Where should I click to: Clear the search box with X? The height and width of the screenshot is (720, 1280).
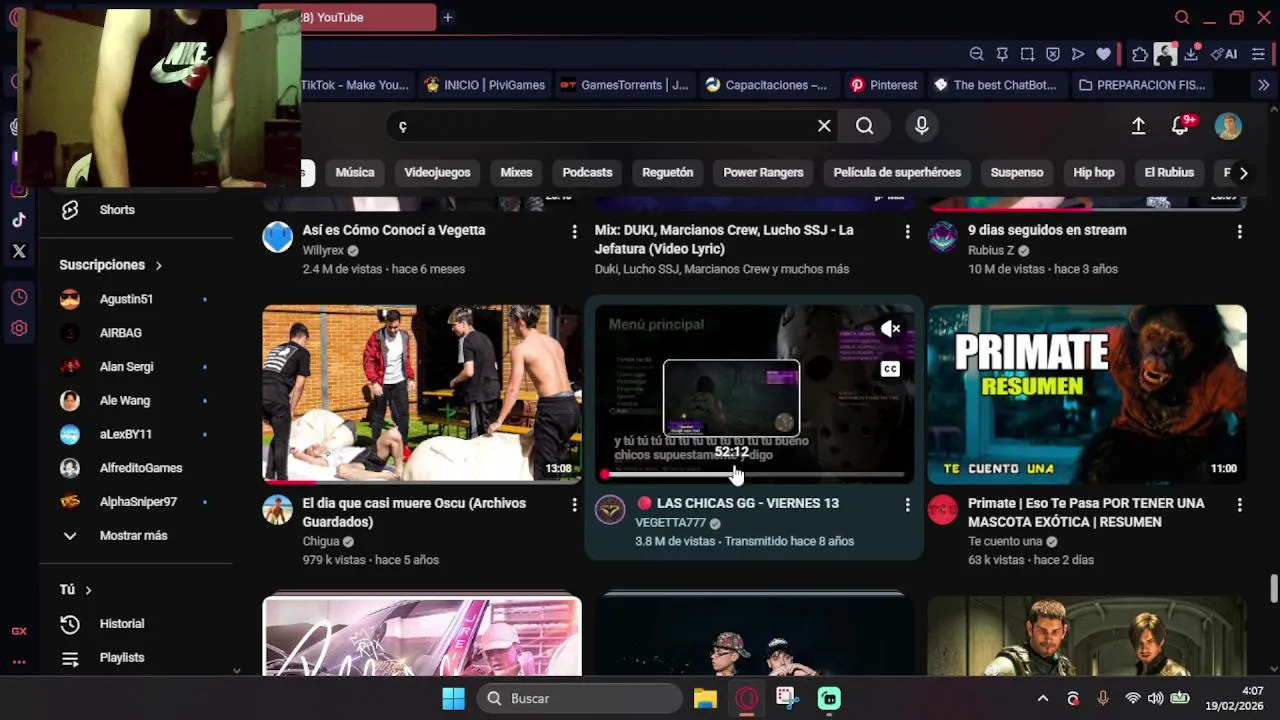824,126
